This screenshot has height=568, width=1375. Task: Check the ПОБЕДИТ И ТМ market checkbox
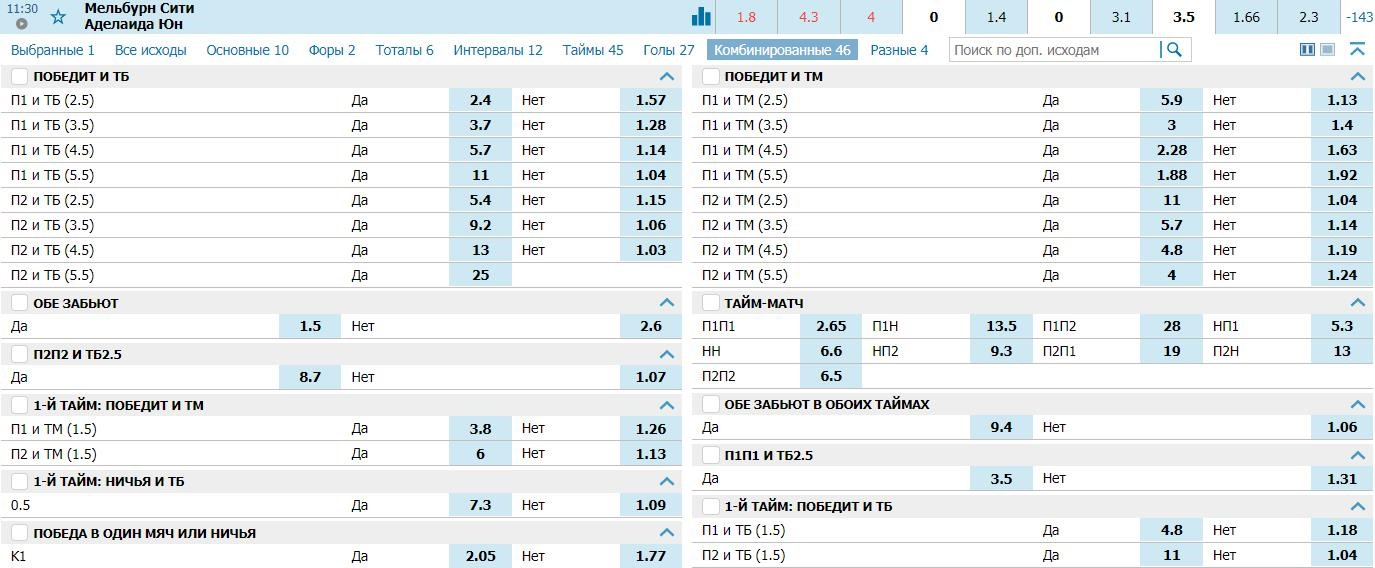pos(711,76)
